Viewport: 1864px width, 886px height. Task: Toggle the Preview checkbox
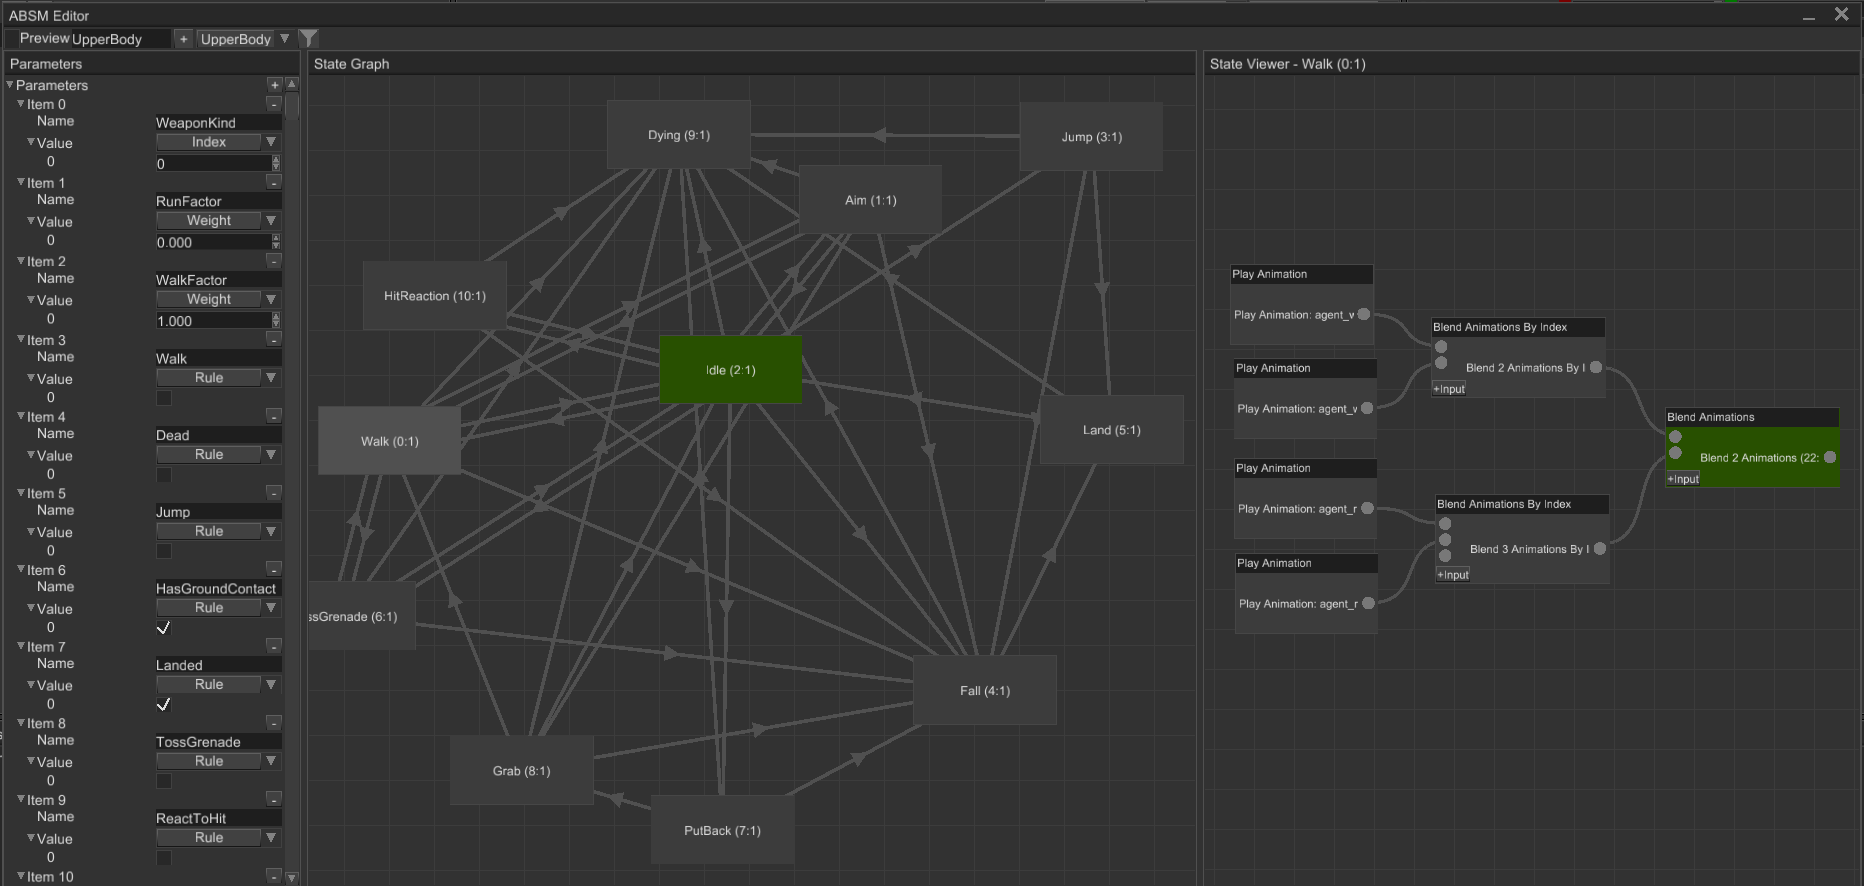tap(12, 39)
